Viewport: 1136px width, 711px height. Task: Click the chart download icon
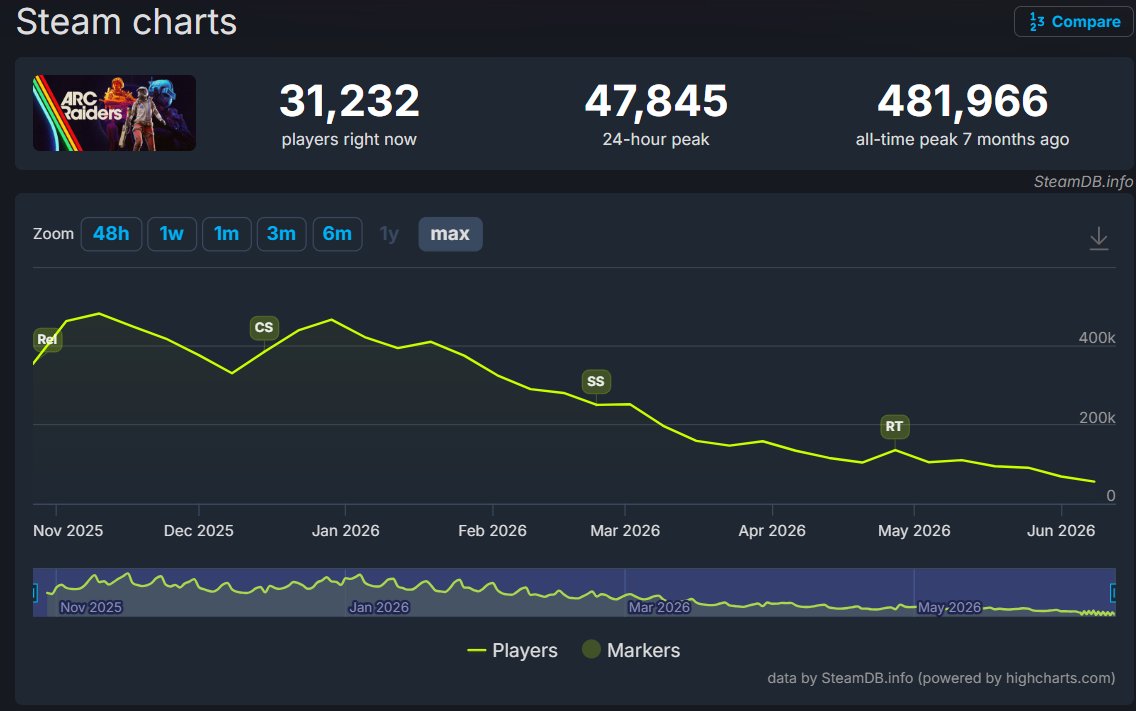[1098, 238]
